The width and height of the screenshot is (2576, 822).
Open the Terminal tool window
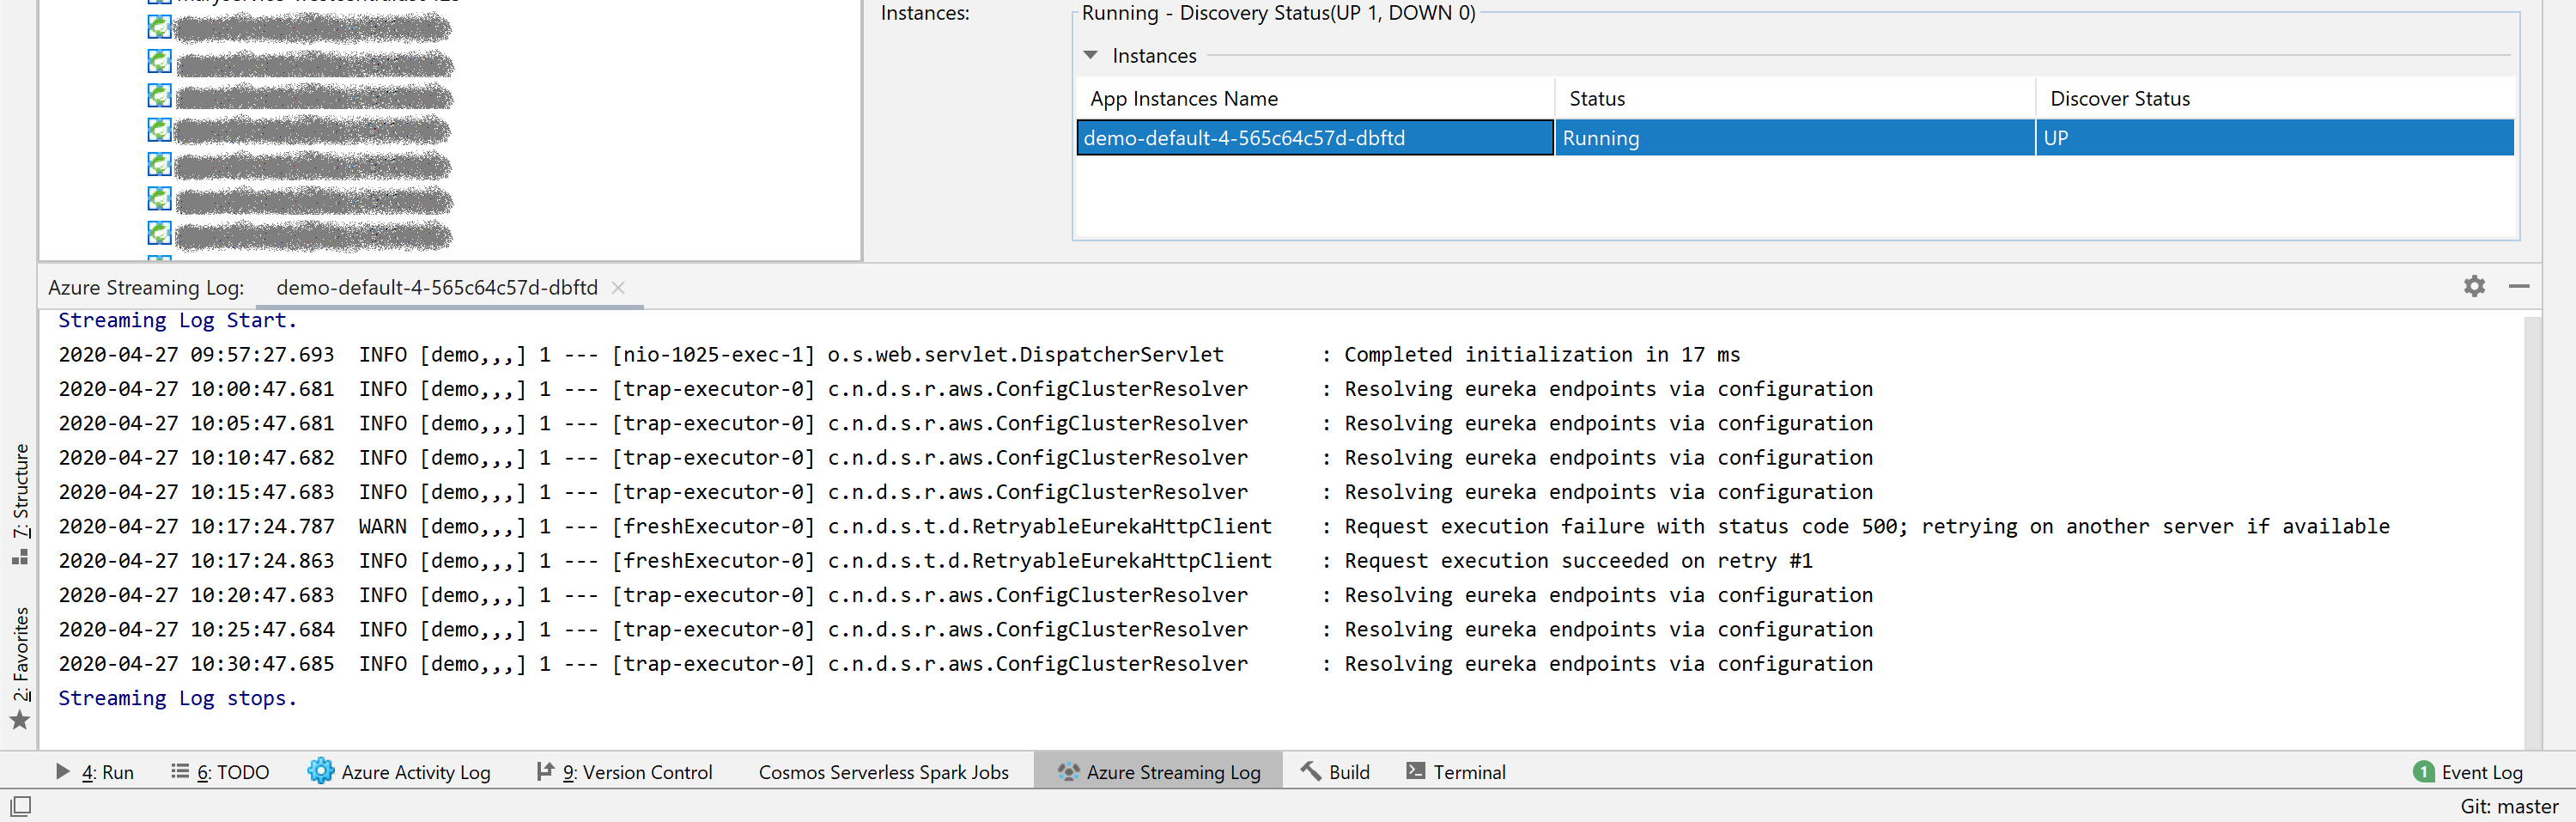tap(1456, 772)
